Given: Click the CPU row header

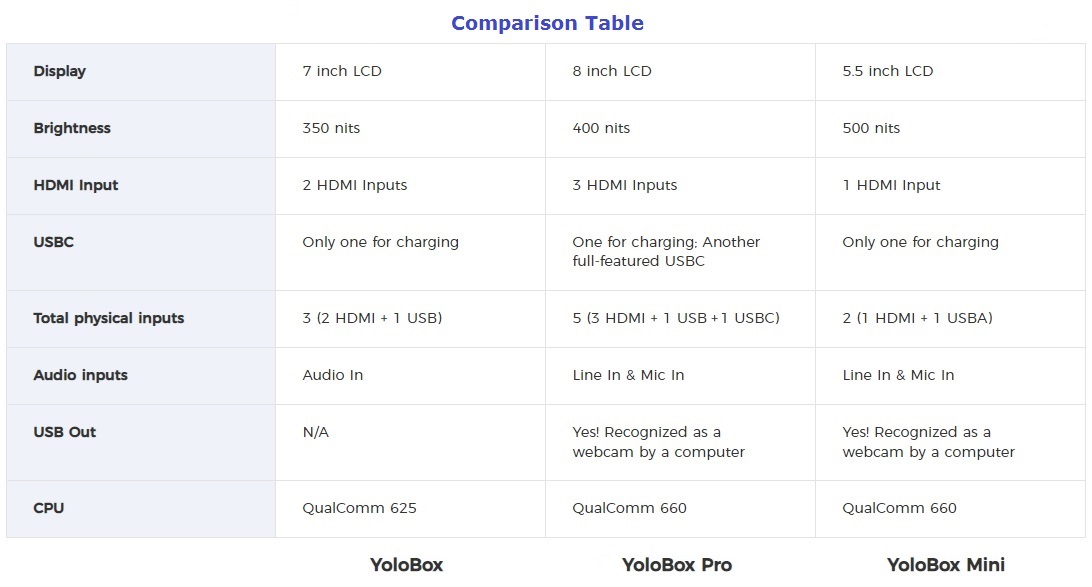Looking at the screenshot, I should tap(49, 508).
